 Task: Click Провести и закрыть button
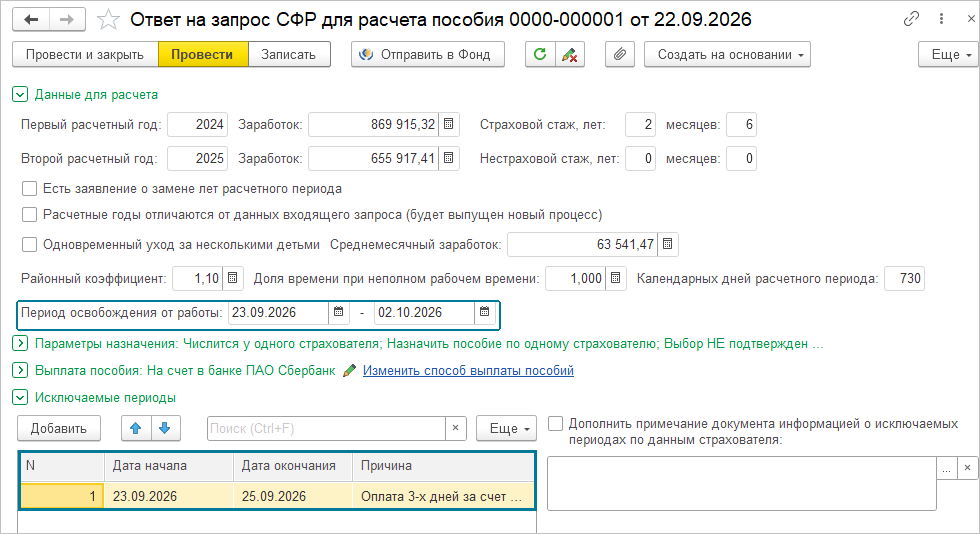pyautogui.click(x=85, y=54)
